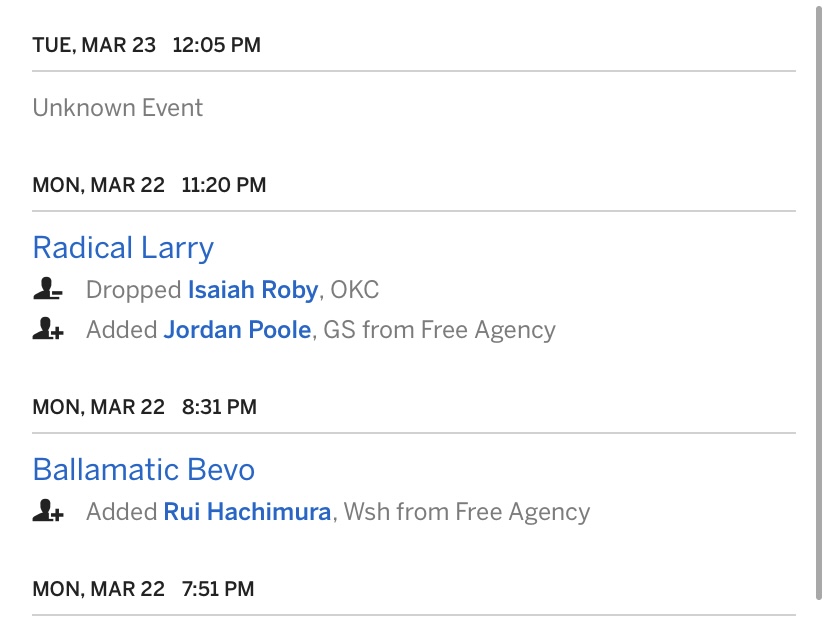Select the Mon, Mar 22 7:51 PM header

143,589
